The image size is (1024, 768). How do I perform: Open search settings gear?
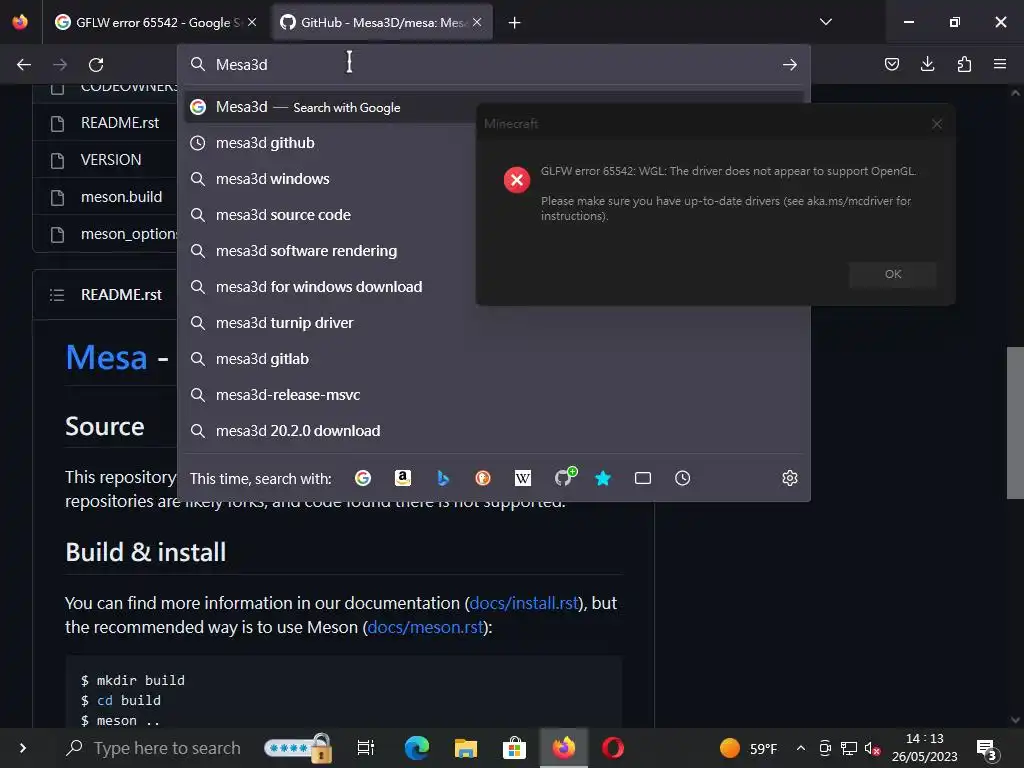click(x=790, y=478)
